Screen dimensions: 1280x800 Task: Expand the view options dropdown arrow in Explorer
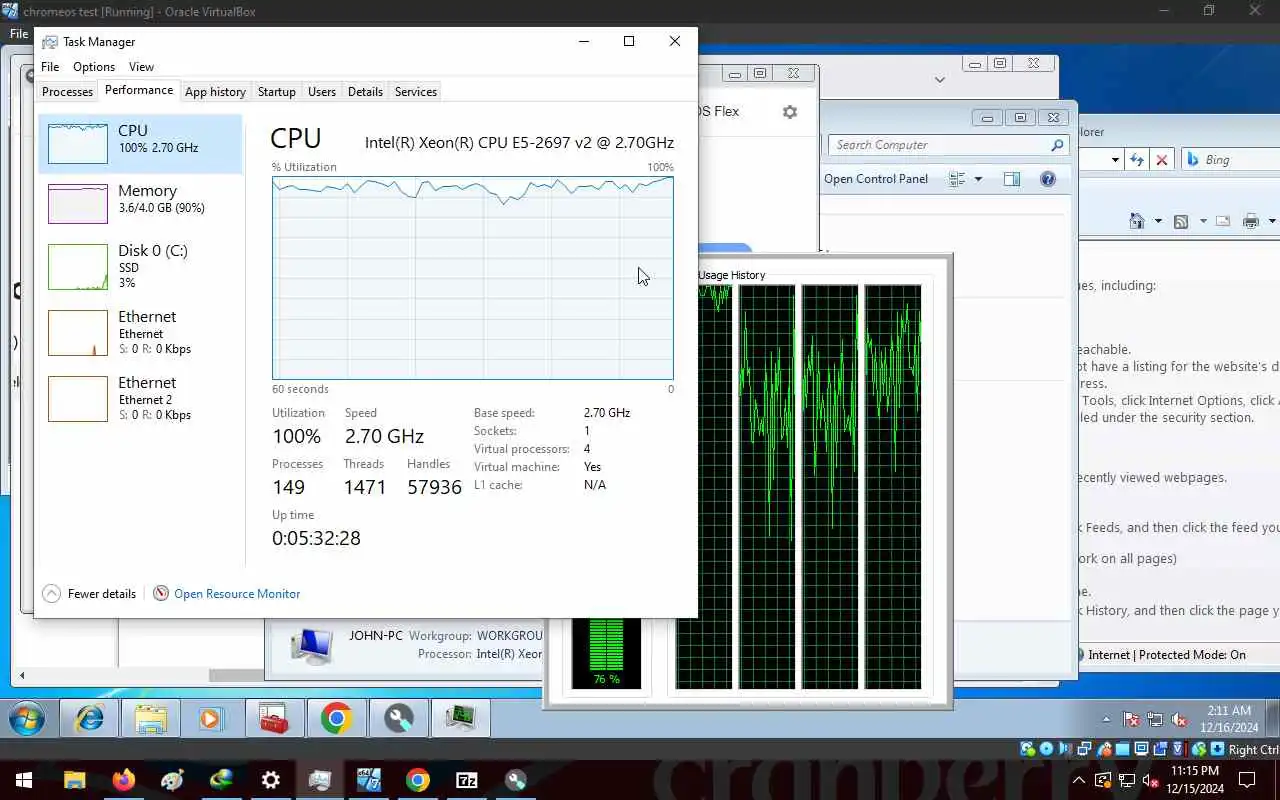(x=978, y=179)
